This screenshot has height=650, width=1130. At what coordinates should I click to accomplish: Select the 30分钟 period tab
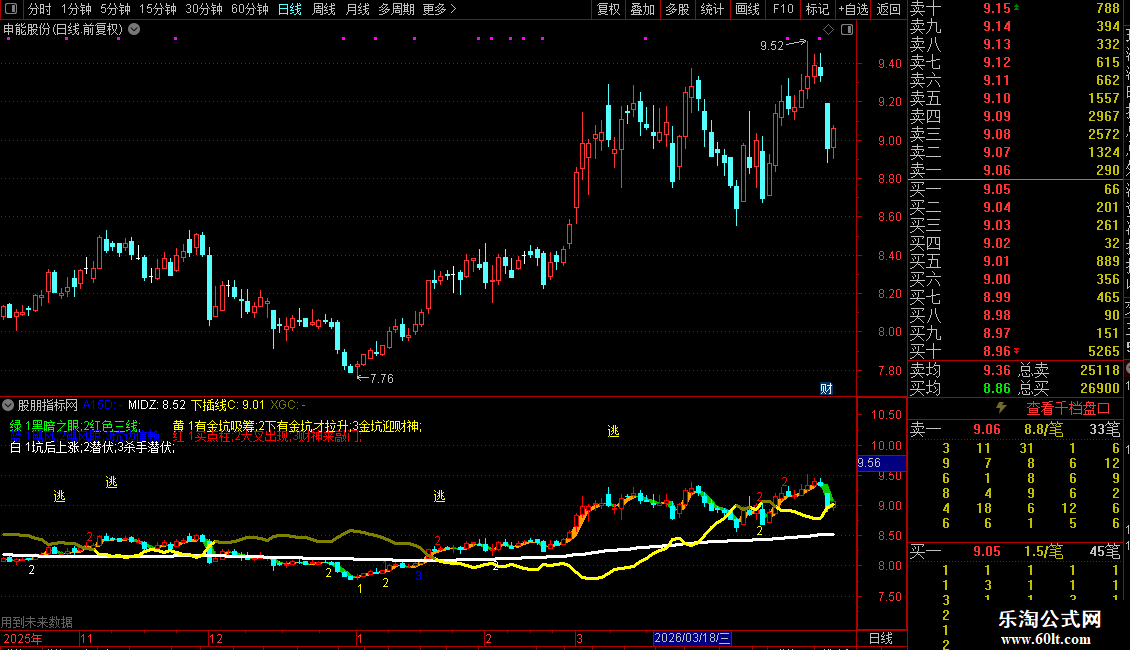[204, 9]
